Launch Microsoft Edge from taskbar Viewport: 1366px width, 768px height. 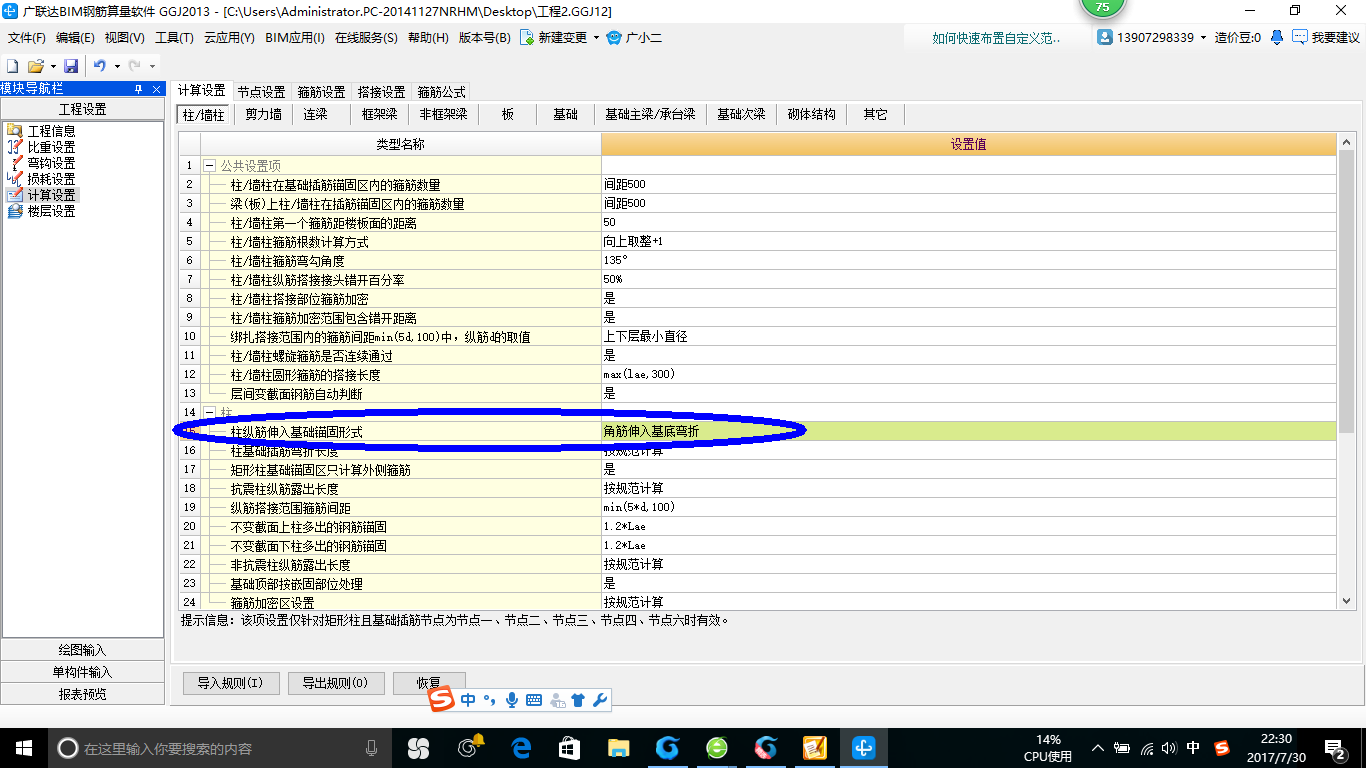521,747
